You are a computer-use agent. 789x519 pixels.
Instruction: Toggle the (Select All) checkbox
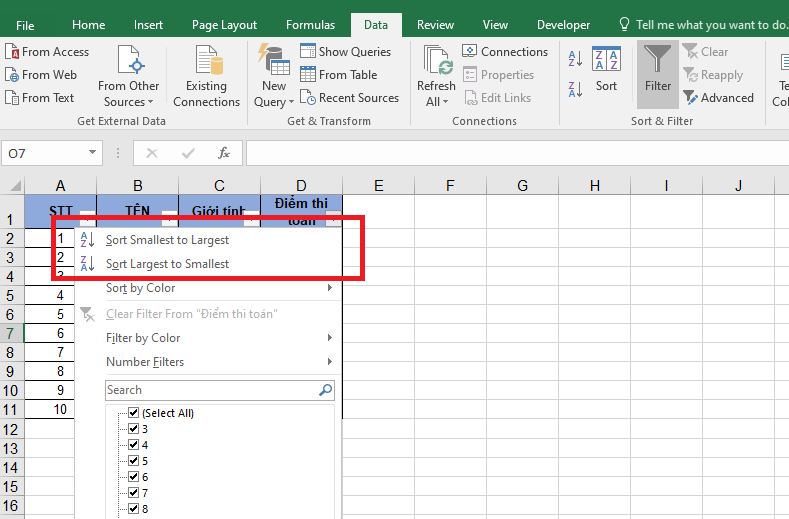point(133,413)
